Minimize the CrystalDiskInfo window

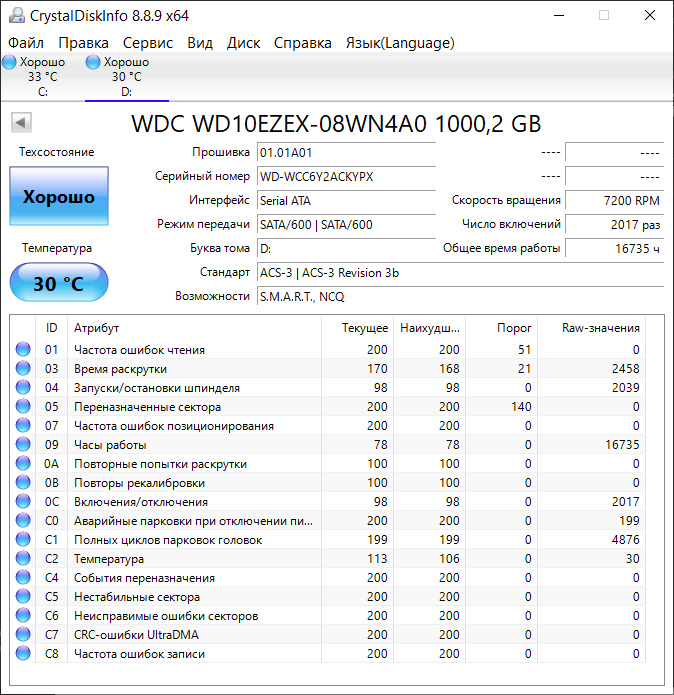(x=559, y=16)
